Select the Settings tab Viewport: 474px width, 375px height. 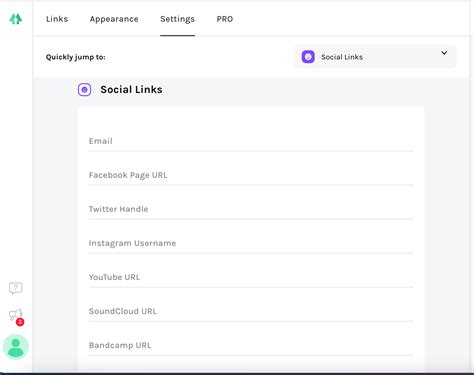177,19
